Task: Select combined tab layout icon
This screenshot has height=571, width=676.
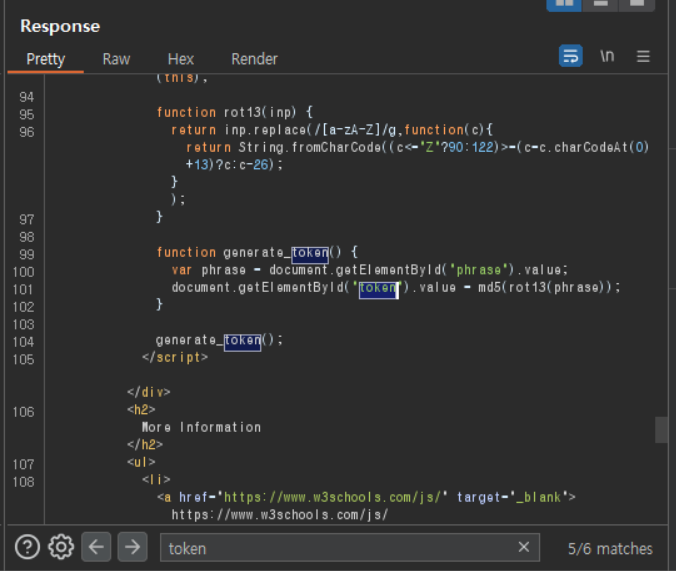Action: (637, 3)
